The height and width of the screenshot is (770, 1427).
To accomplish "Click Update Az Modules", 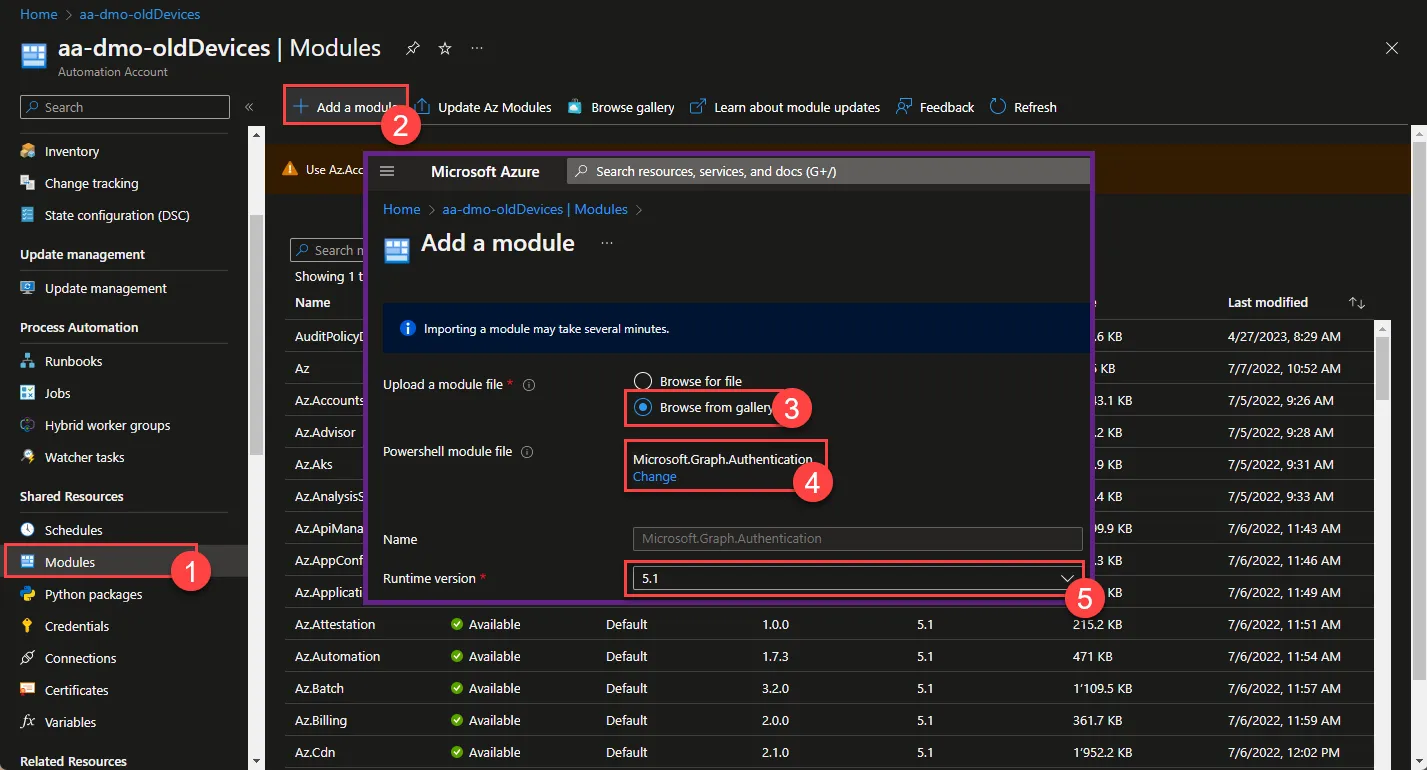I will pyautogui.click(x=484, y=107).
